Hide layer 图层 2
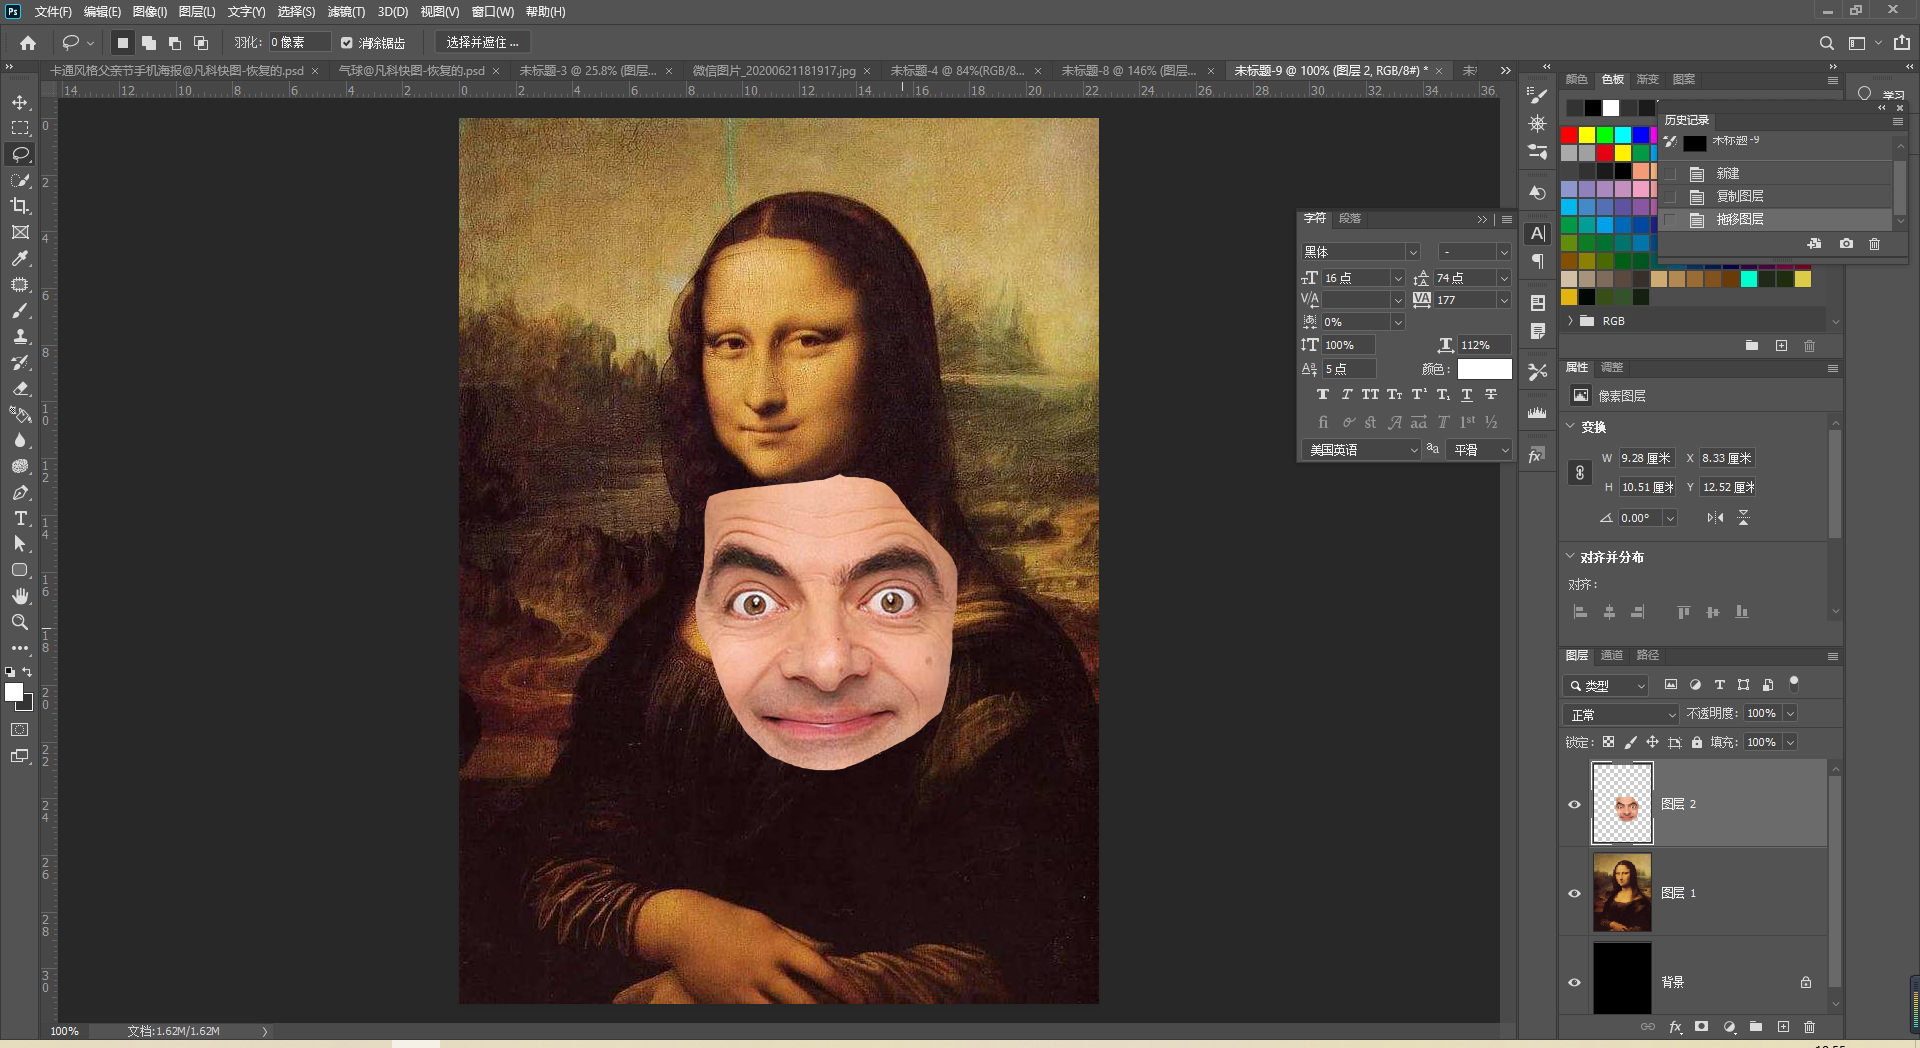This screenshot has height=1048, width=1920. 1574,804
